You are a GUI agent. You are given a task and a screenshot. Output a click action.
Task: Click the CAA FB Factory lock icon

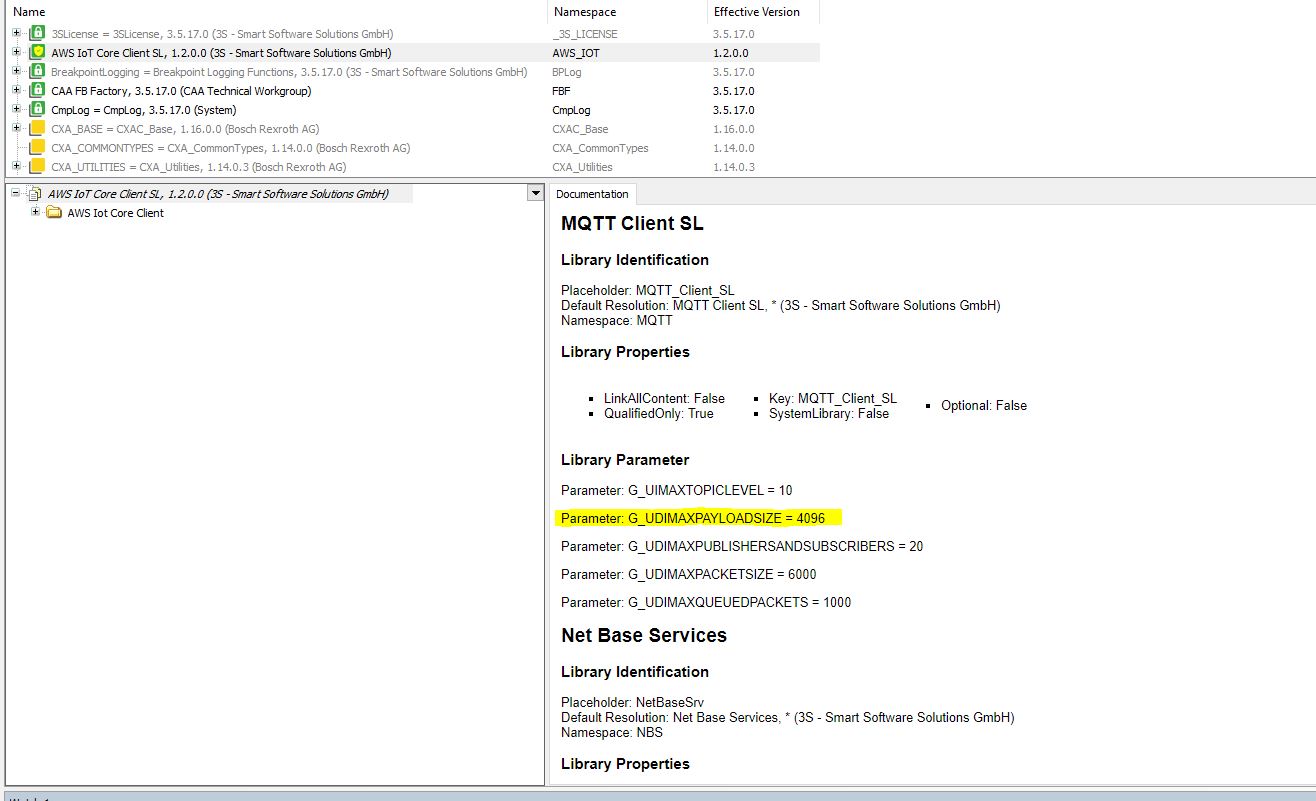[38, 91]
